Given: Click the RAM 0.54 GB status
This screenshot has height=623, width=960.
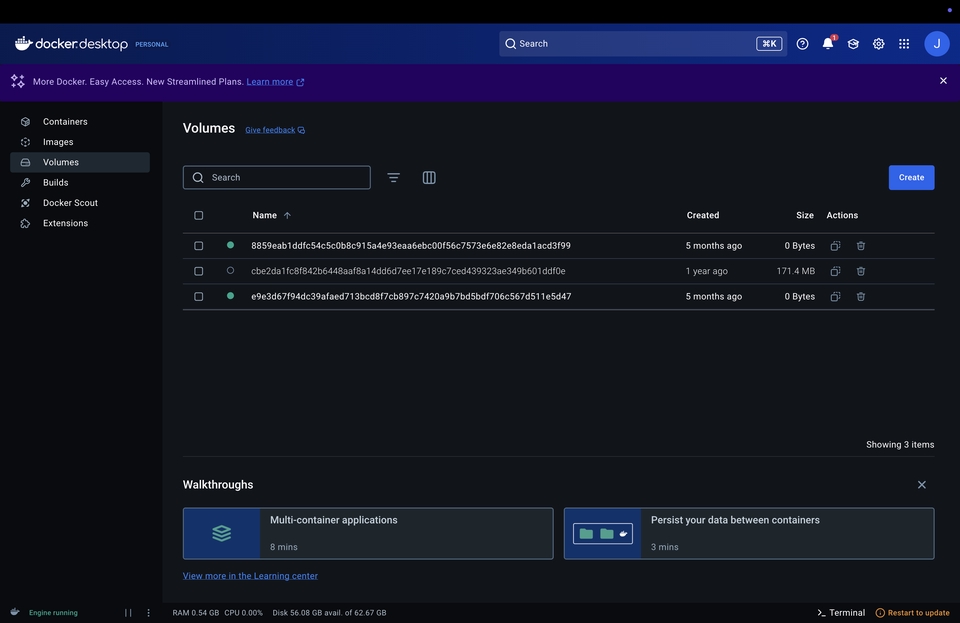Looking at the screenshot, I should [195, 613].
